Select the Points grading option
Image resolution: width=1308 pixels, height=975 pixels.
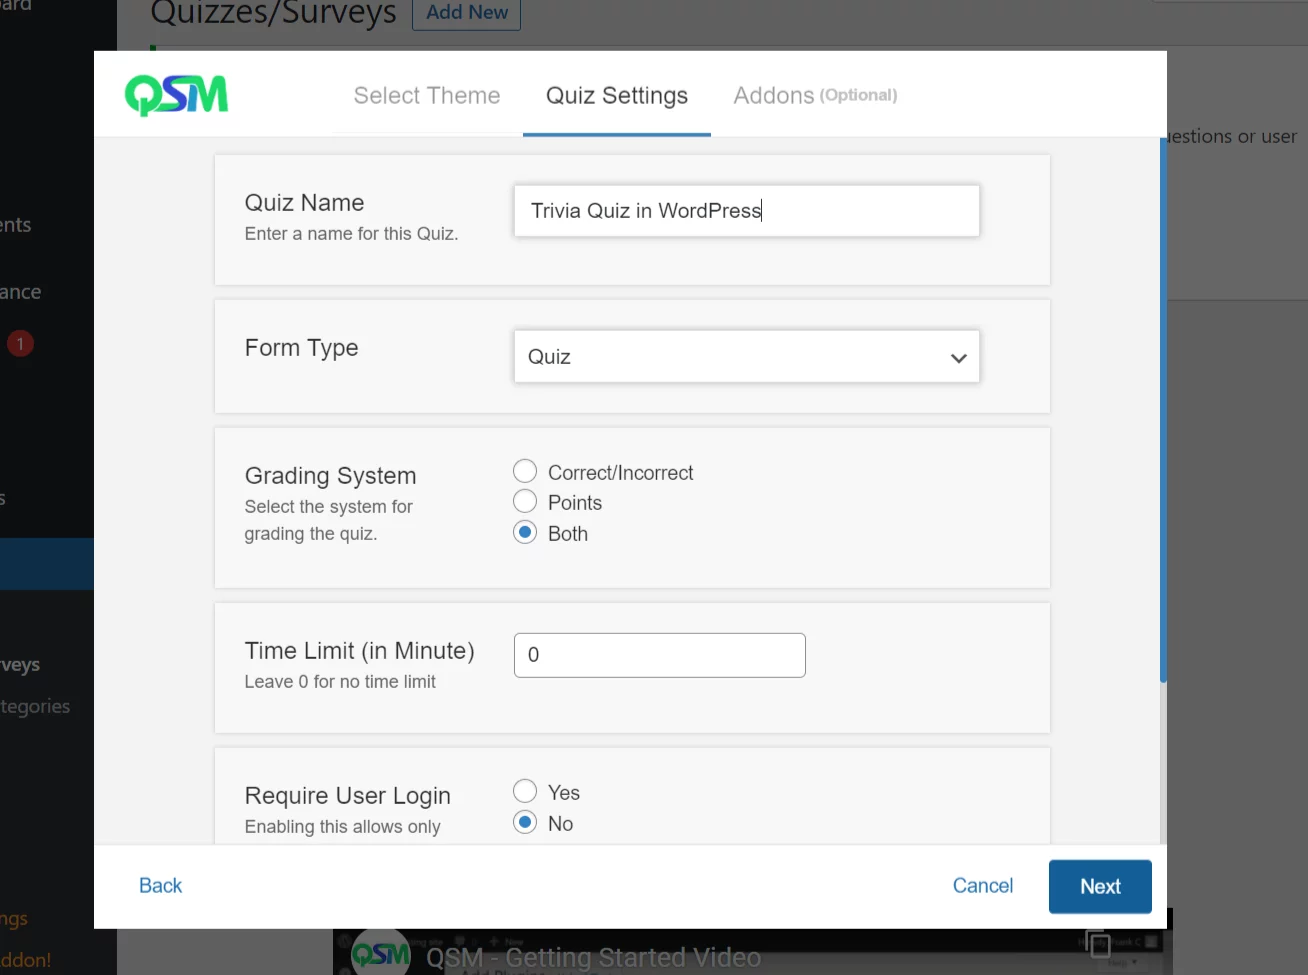point(525,501)
